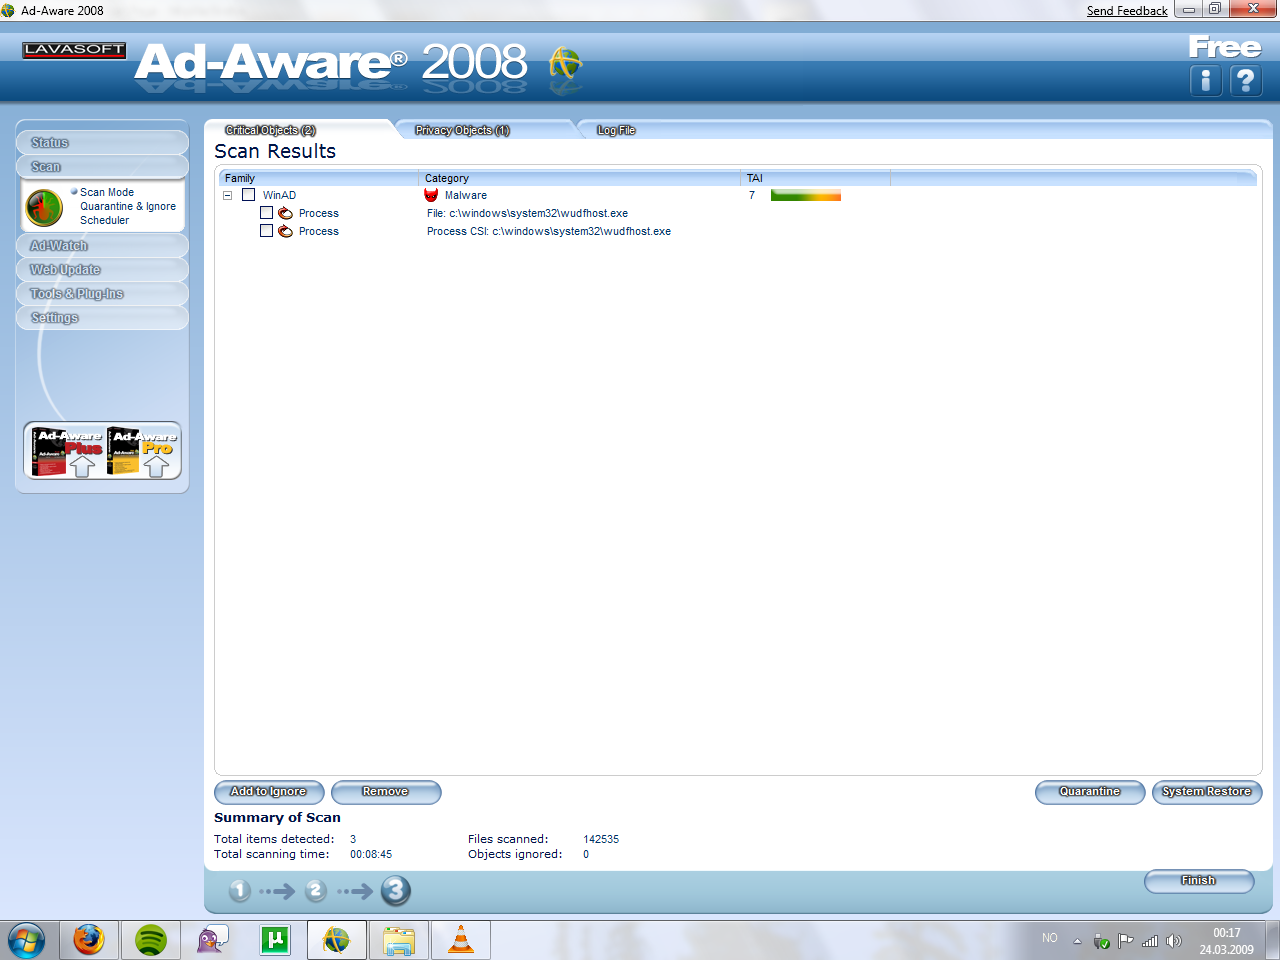Screen dimensions: 1280x960
Task: Open Spotify from the taskbar
Action: pyautogui.click(x=150, y=941)
